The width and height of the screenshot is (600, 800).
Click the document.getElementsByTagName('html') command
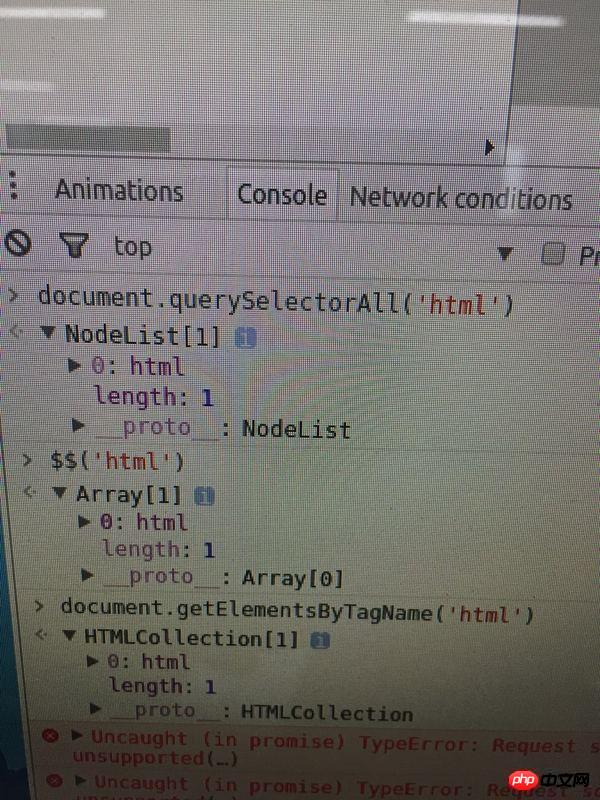click(x=297, y=611)
